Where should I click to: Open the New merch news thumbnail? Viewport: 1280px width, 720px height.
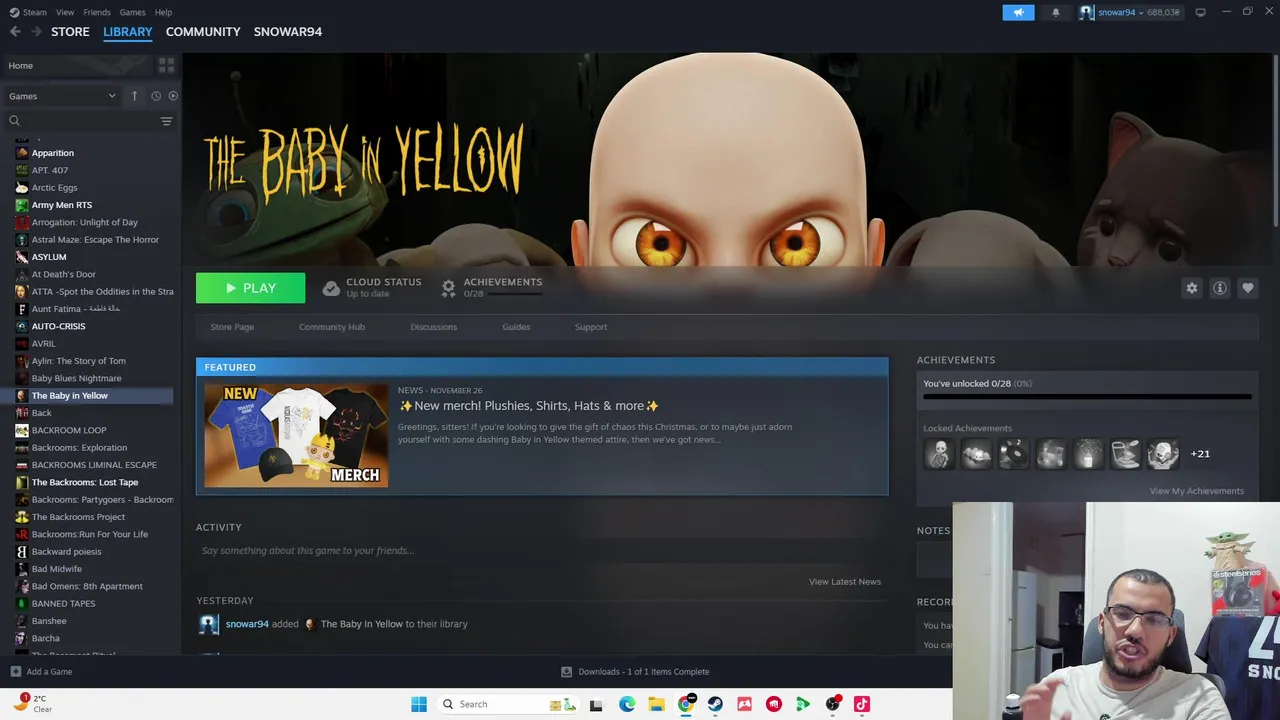[x=296, y=436]
